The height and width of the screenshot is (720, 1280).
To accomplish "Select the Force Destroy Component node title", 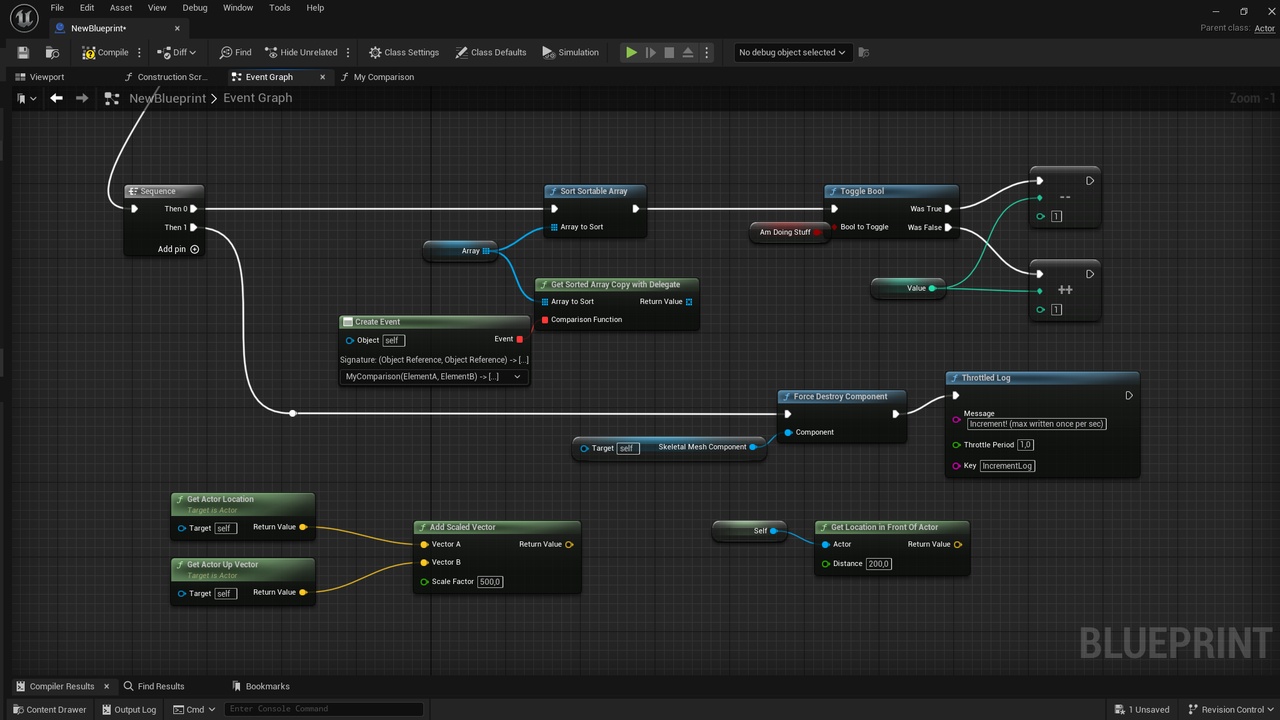I will pyautogui.click(x=841, y=397).
